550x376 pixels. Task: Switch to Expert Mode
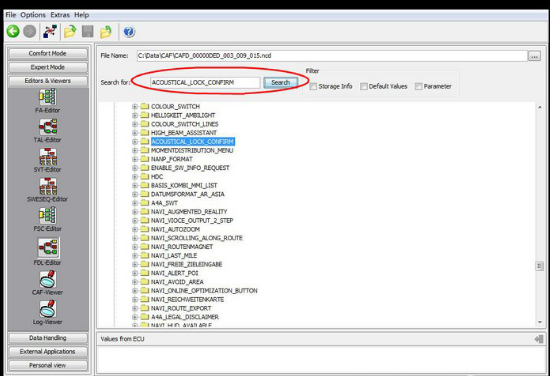click(x=48, y=67)
